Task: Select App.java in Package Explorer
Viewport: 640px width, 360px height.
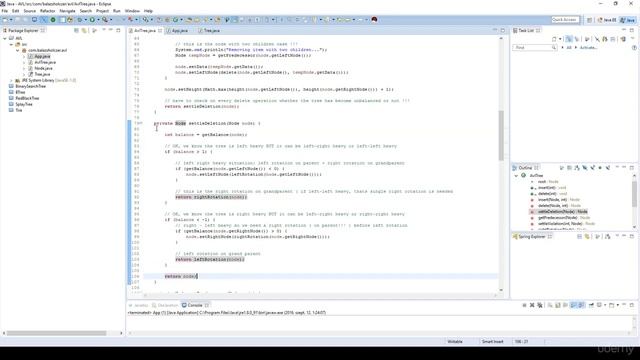Action: click(42, 56)
